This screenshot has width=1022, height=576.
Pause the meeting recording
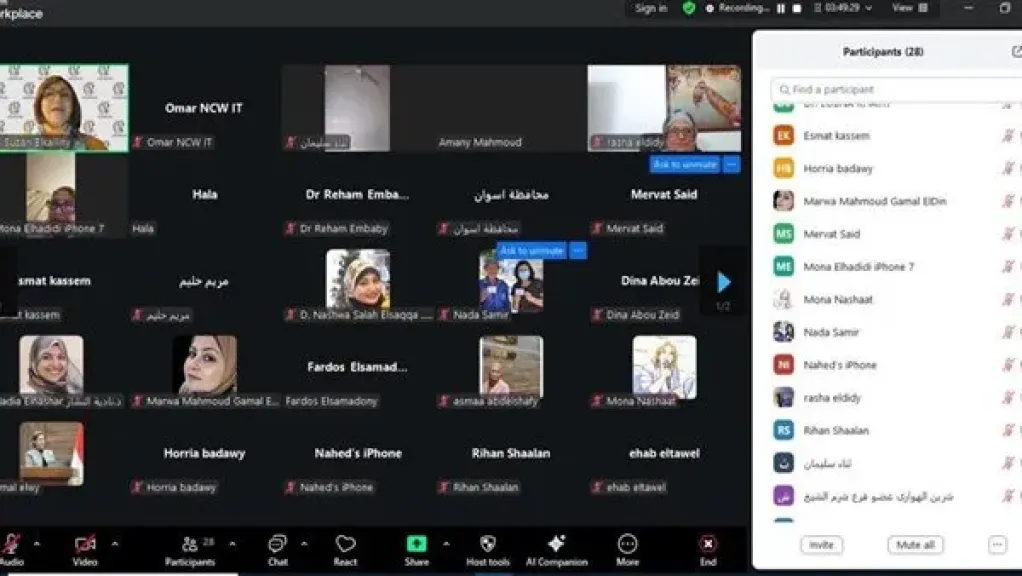(781, 8)
